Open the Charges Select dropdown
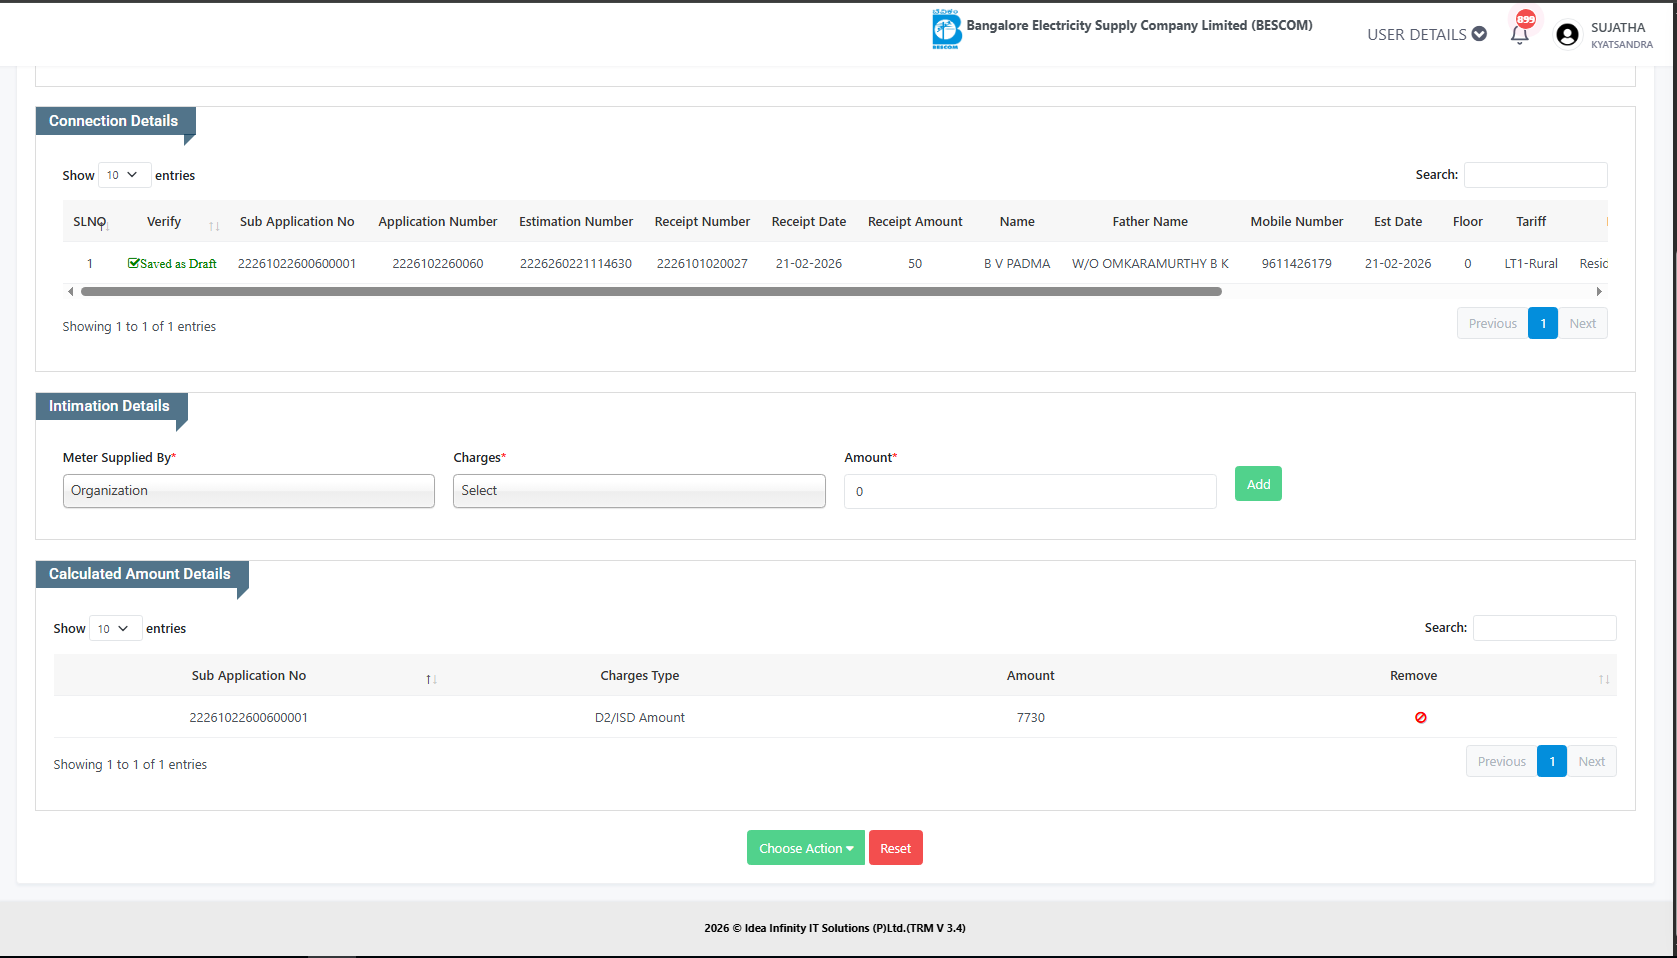Viewport: 1677px width, 958px height. coord(639,491)
